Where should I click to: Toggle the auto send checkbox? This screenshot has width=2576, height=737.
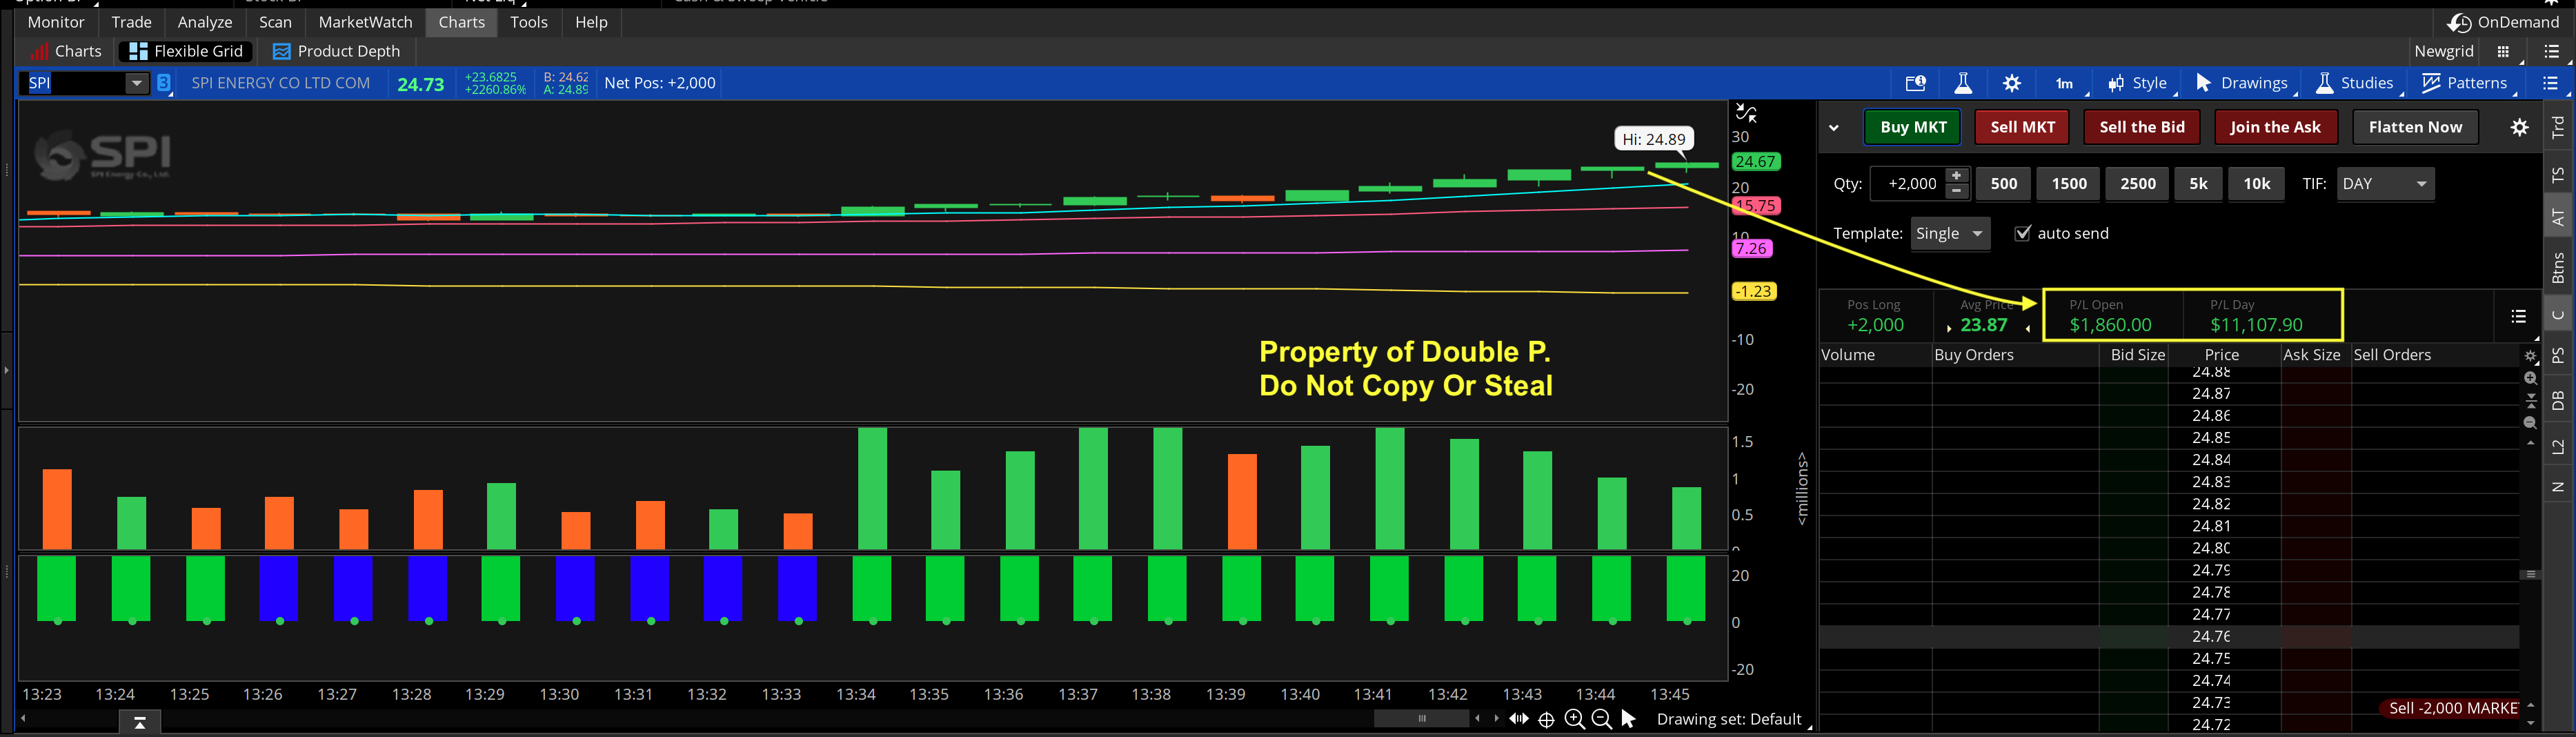(x=2023, y=233)
